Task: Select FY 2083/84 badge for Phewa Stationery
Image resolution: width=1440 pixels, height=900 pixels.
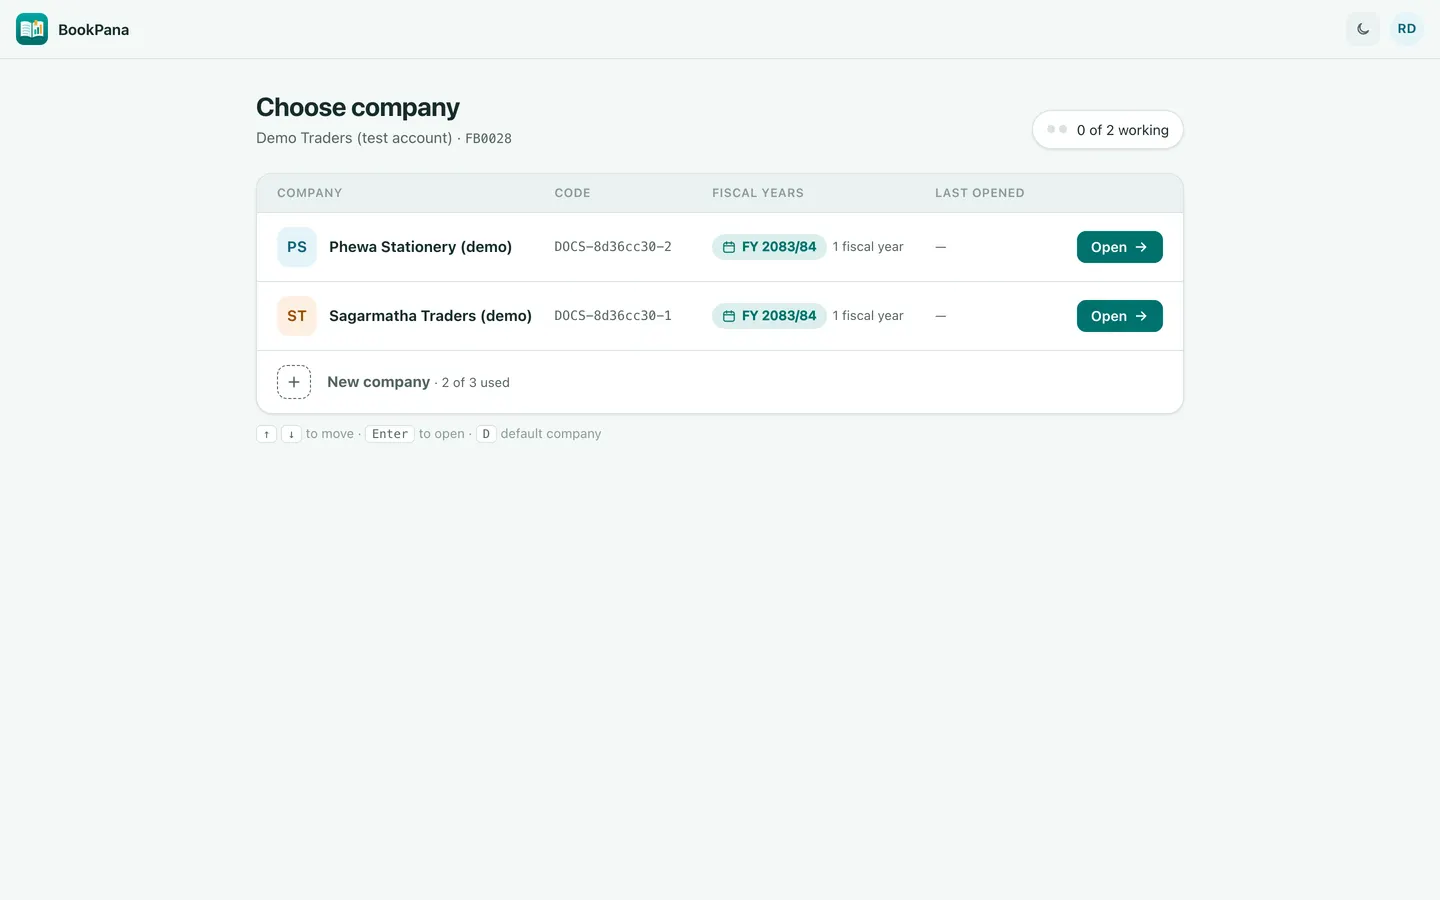Action: click(x=769, y=247)
